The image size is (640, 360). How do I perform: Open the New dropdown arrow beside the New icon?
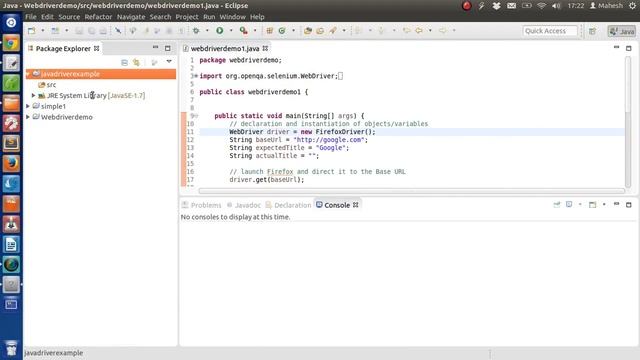42,31
